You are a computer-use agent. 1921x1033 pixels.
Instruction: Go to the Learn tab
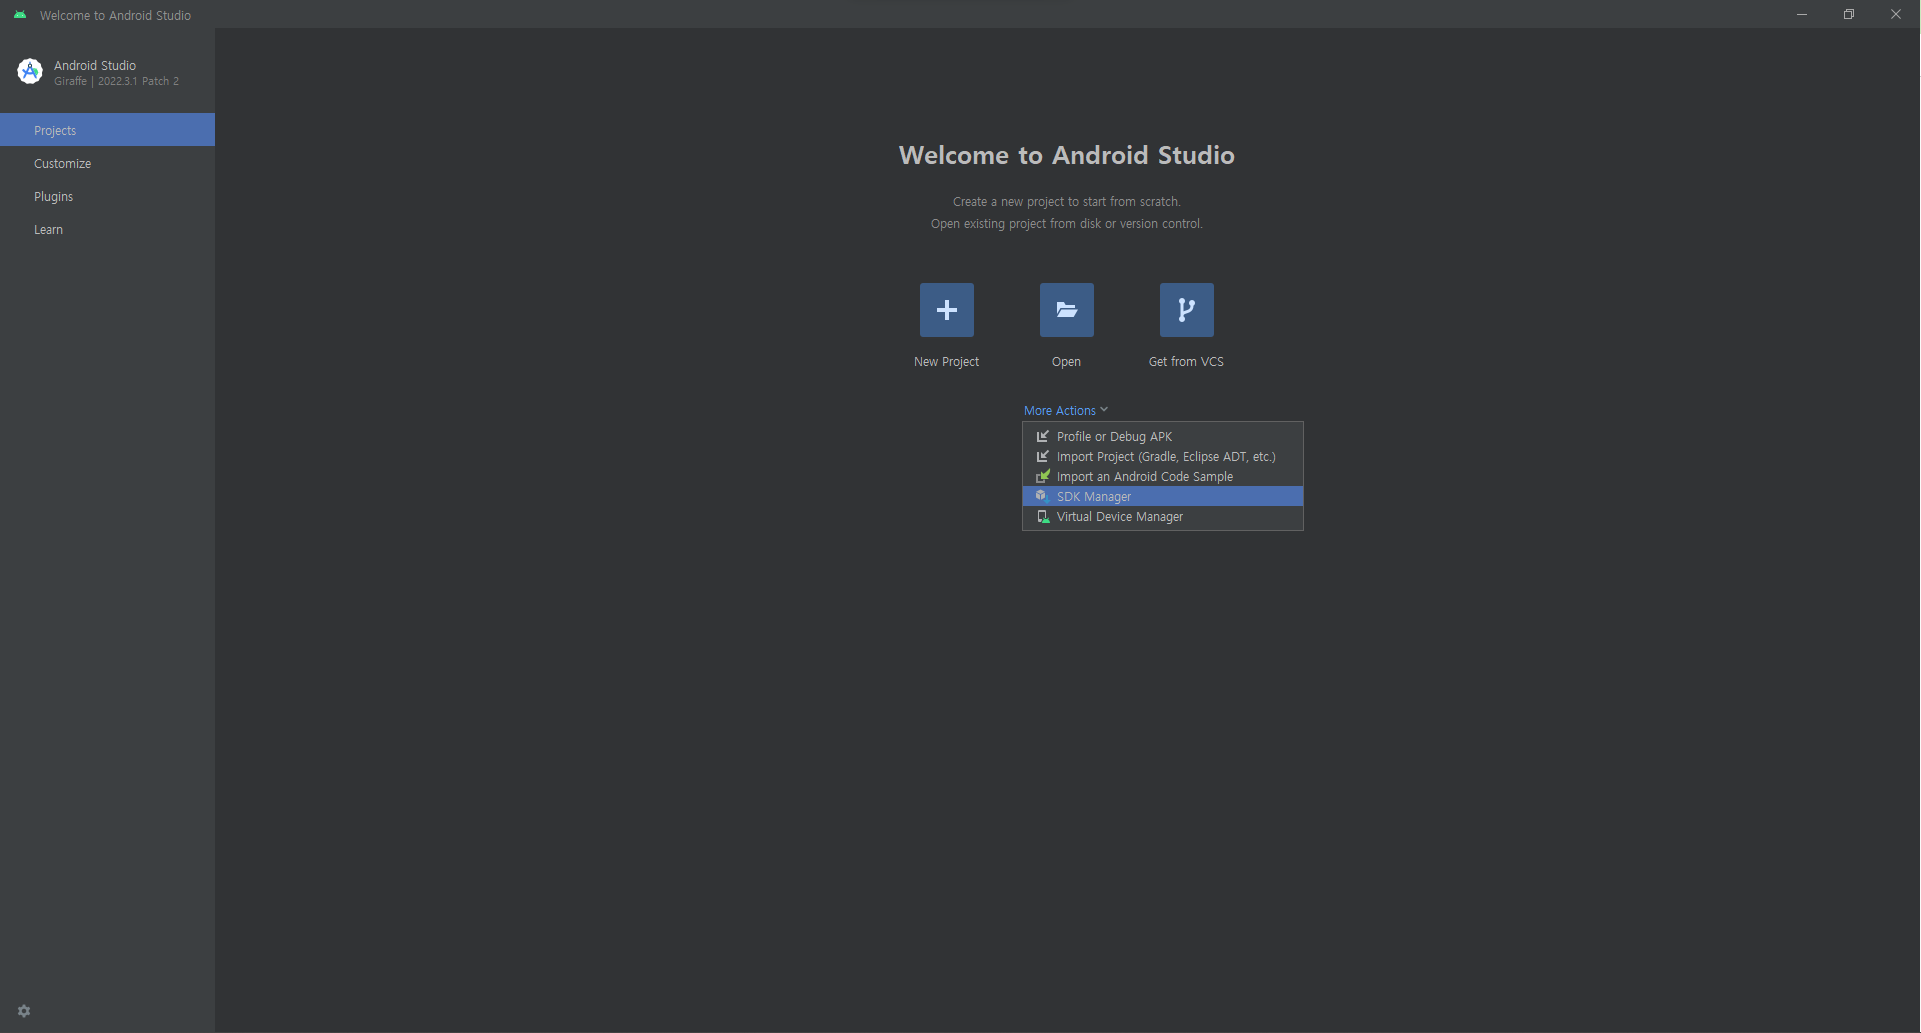107,229
